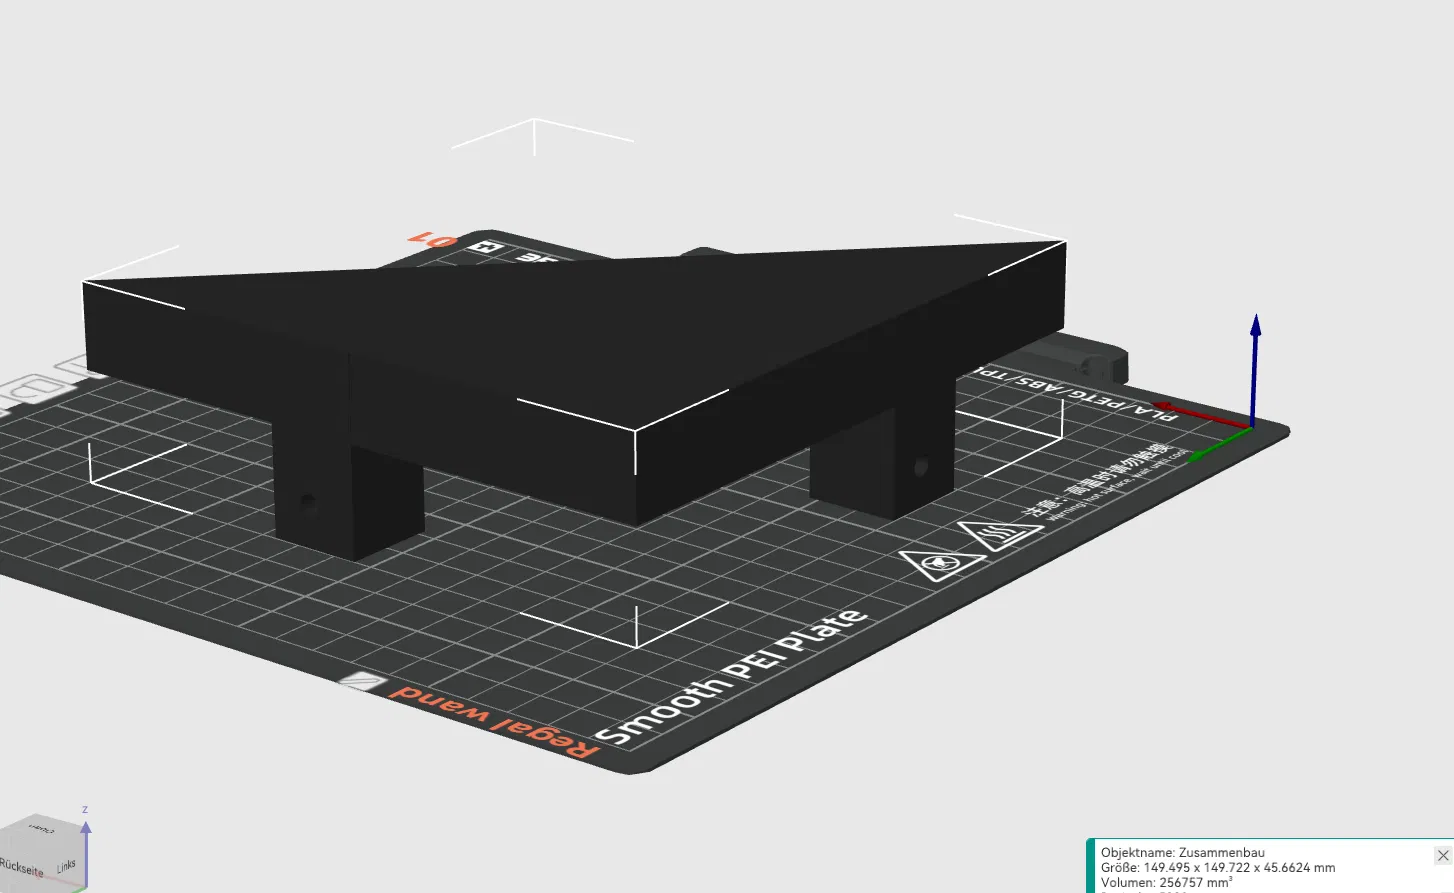Screen dimensions: 1454x893
Task: Click the blue Z-axis arrow at the plate origin
Action: pos(1255,369)
